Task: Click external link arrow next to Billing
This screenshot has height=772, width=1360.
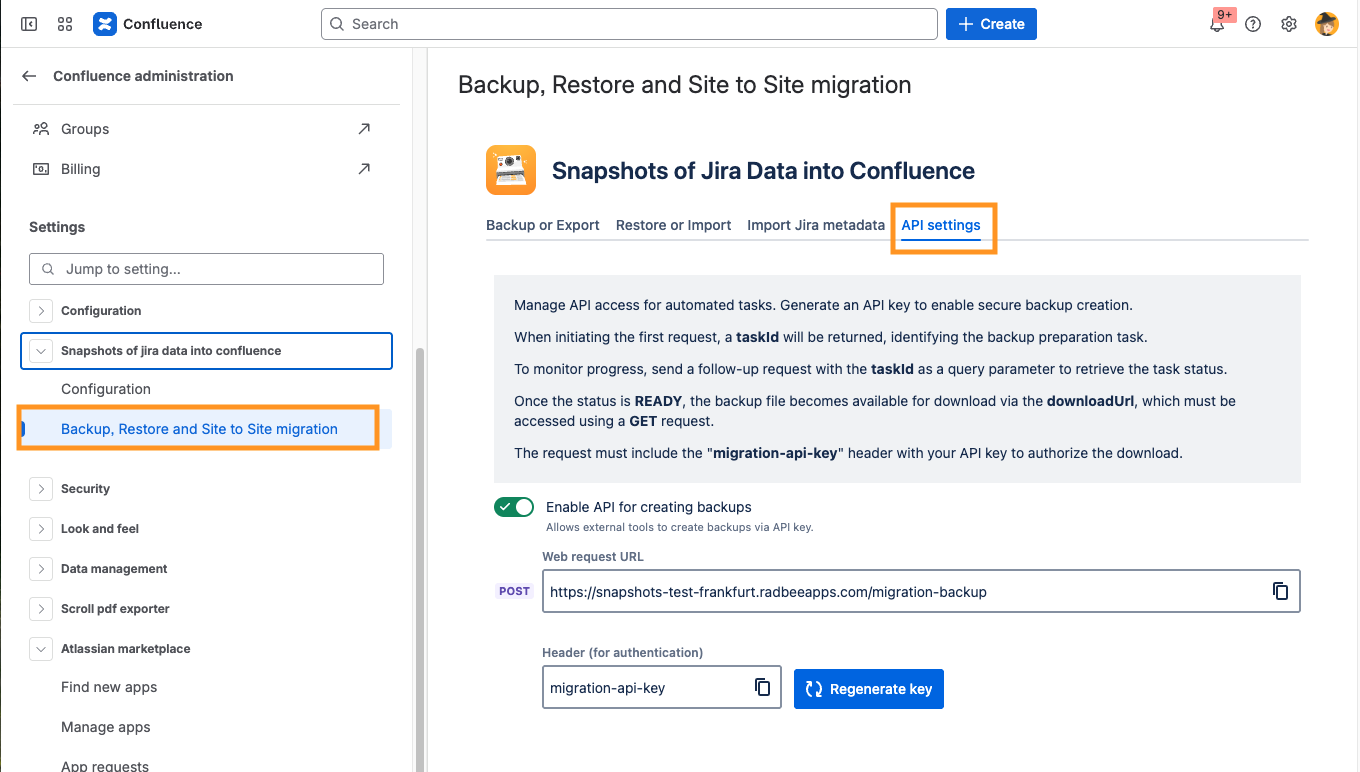Action: coord(364,169)
